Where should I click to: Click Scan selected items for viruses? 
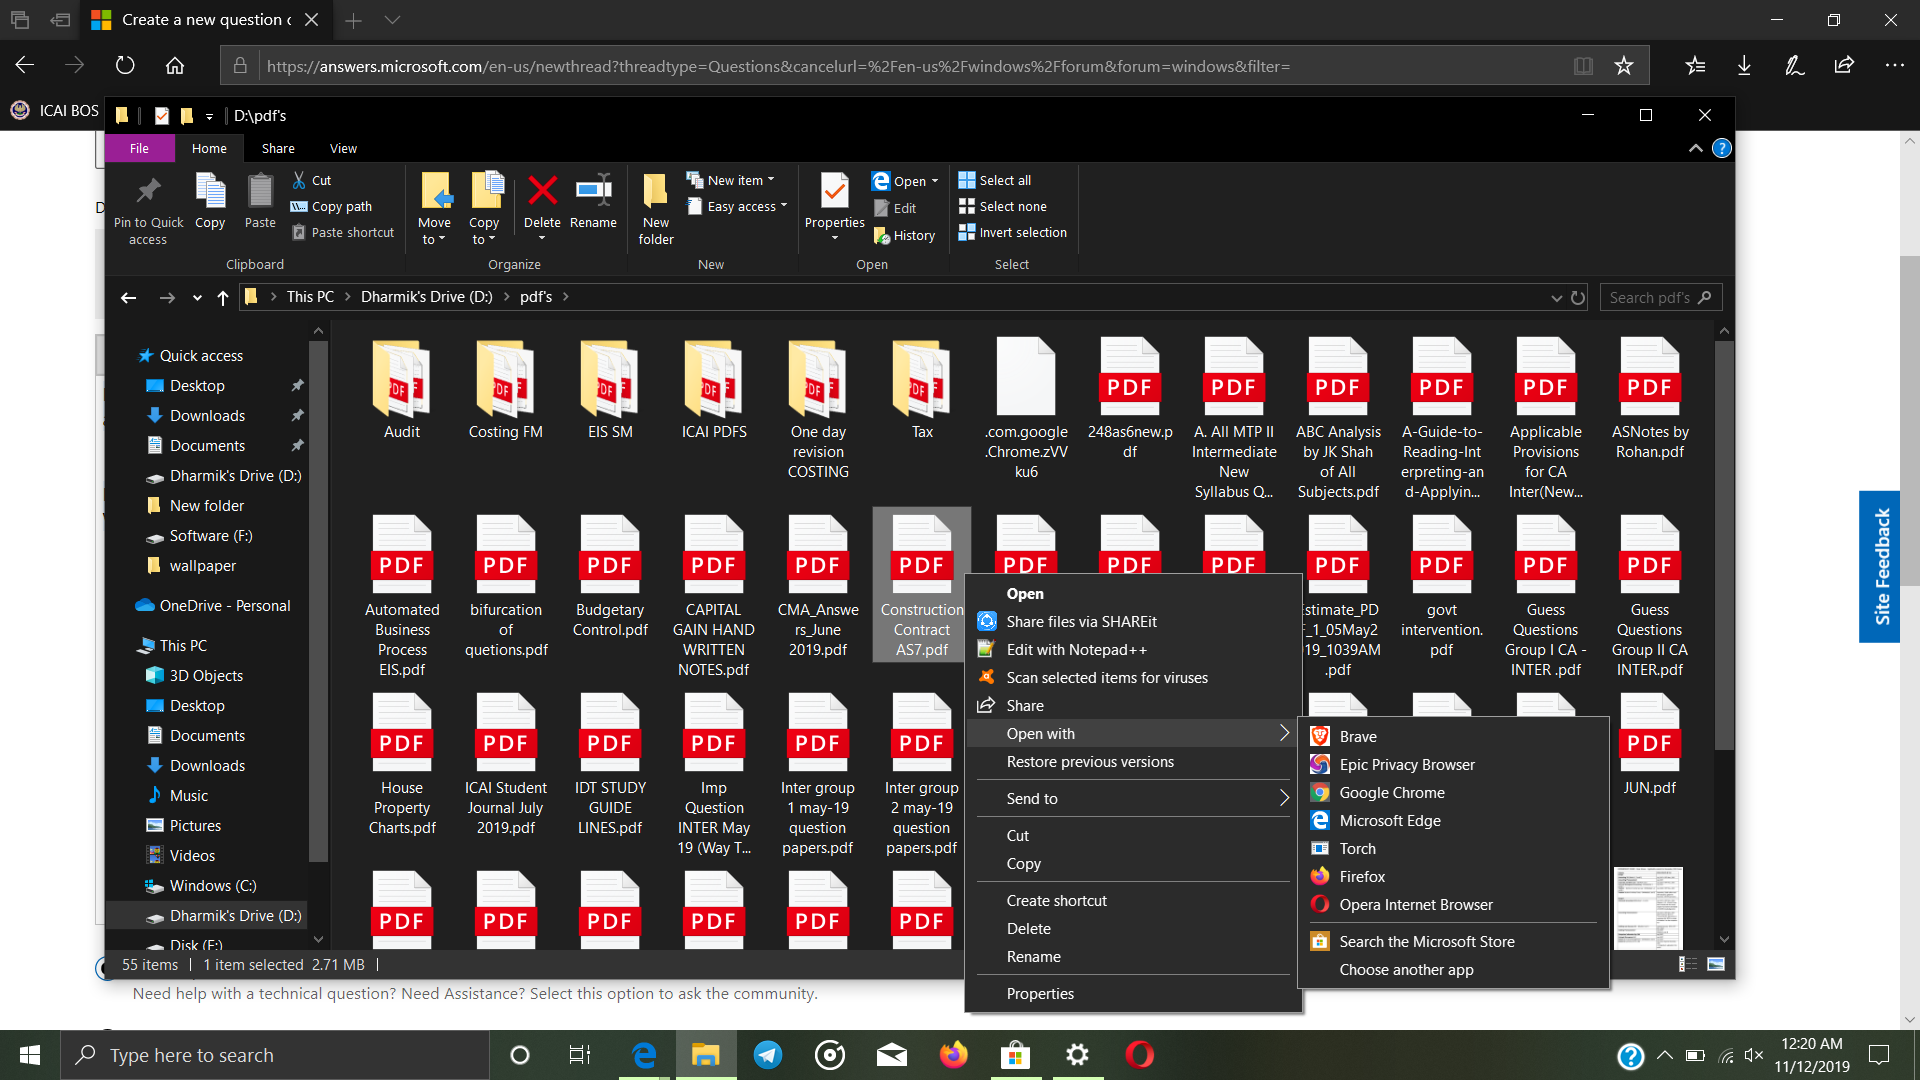[1133, 677]
